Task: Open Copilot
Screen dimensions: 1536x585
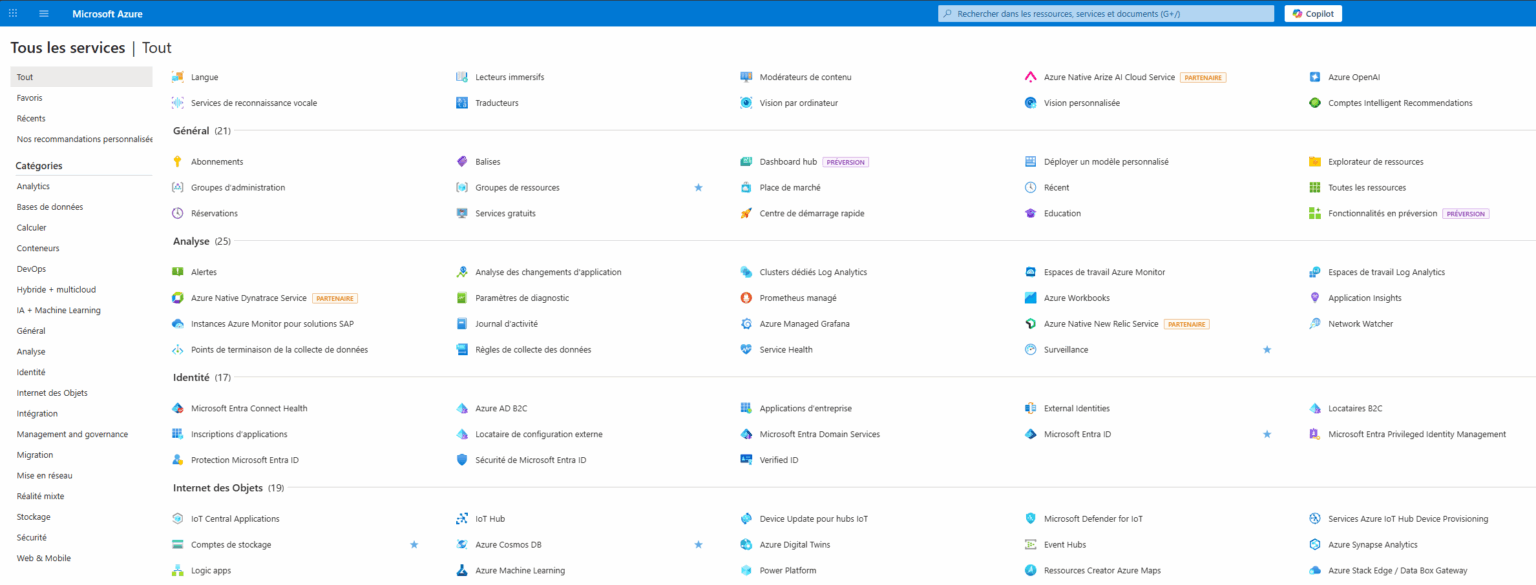Action: pos(1312,13)
